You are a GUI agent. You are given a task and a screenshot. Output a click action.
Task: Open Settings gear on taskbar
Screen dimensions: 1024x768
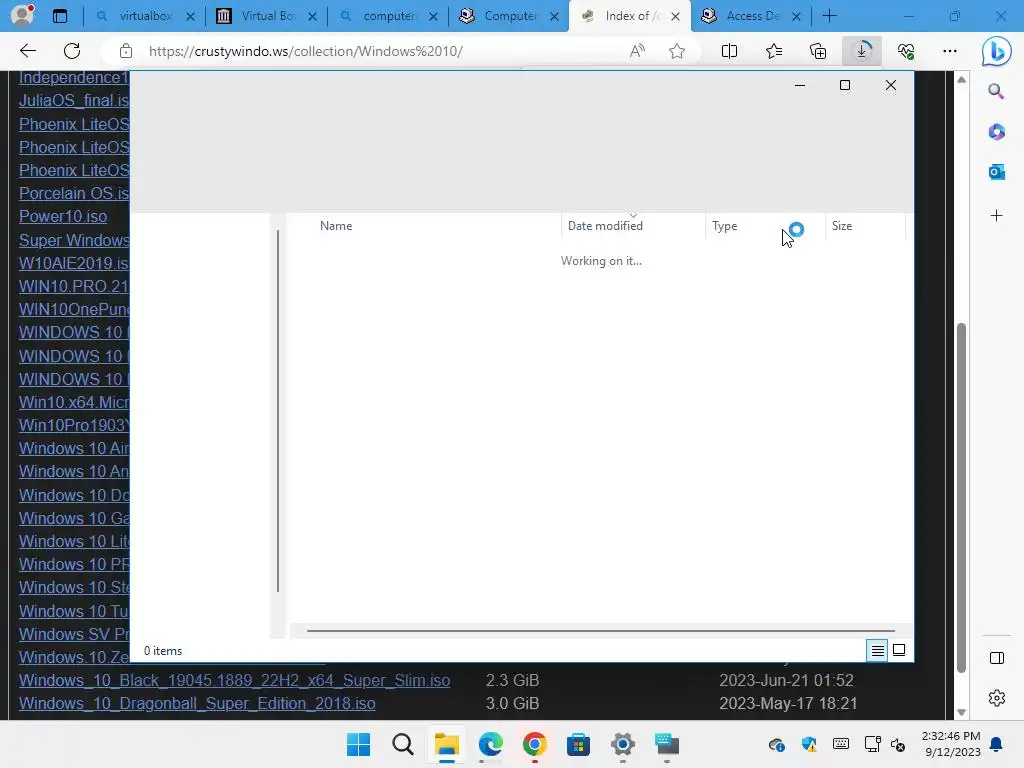coord(622,744)
